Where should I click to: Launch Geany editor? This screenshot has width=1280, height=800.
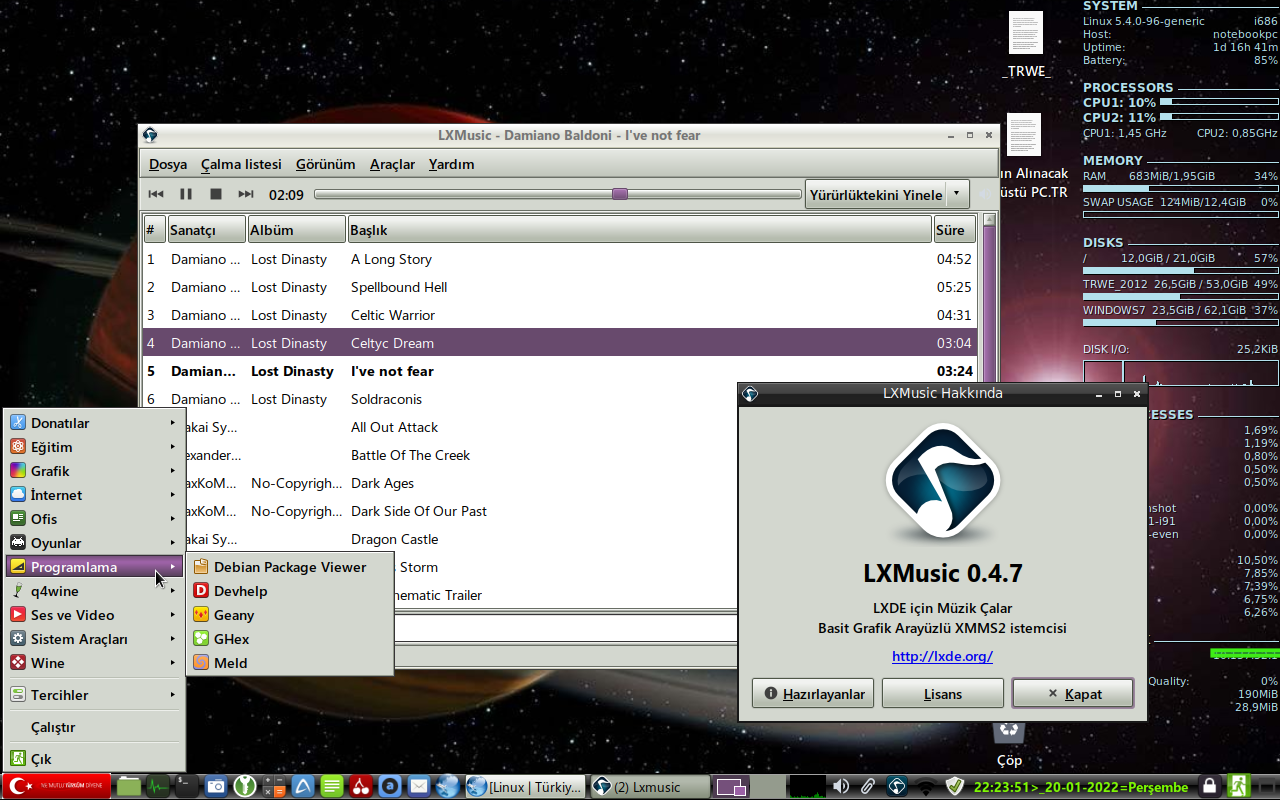pos(291,615)
